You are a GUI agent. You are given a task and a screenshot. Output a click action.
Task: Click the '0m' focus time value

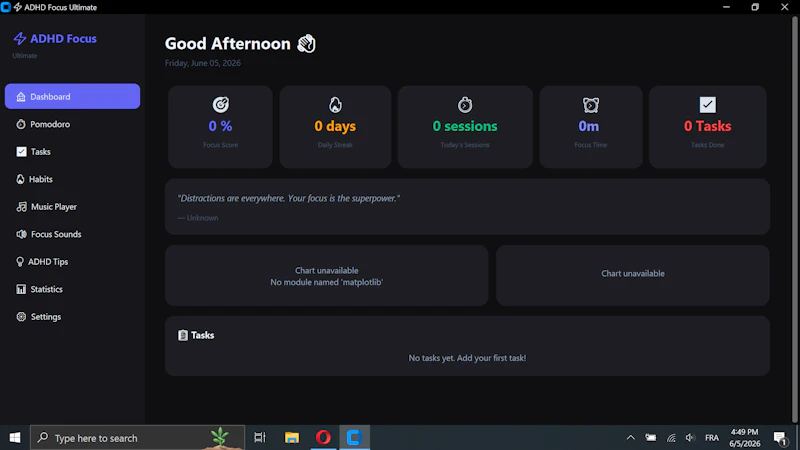click(589, 126)
